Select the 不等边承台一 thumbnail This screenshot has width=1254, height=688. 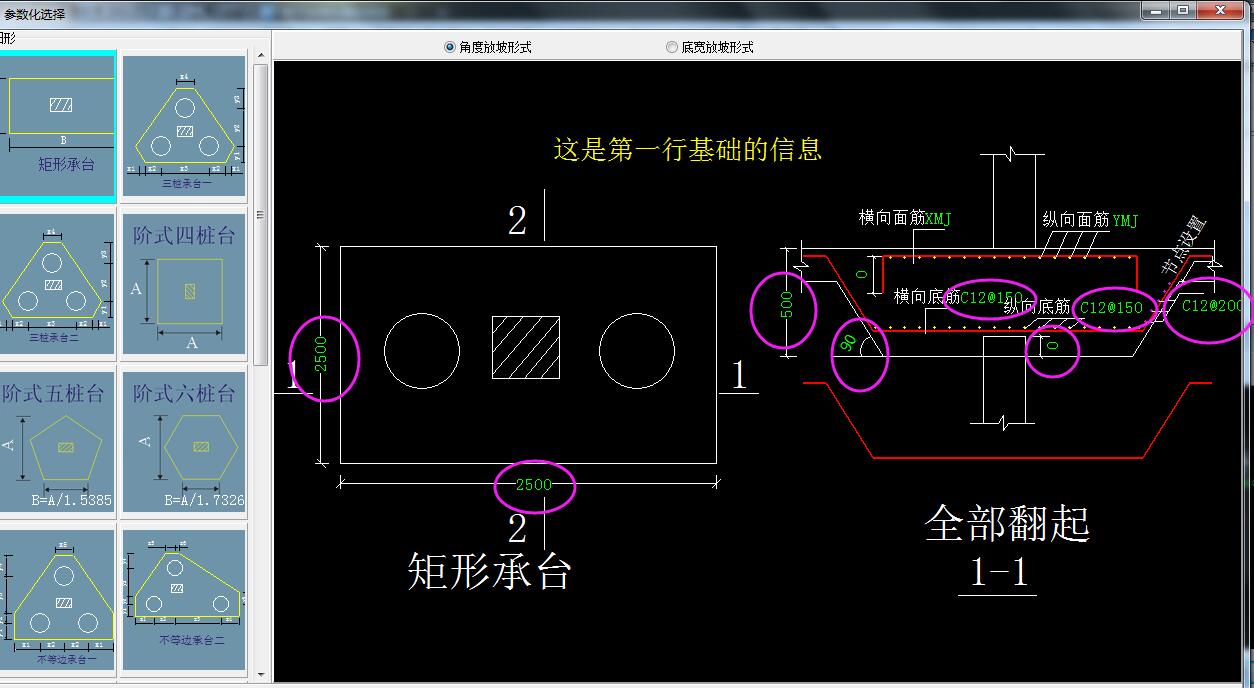tap(57, 600)
